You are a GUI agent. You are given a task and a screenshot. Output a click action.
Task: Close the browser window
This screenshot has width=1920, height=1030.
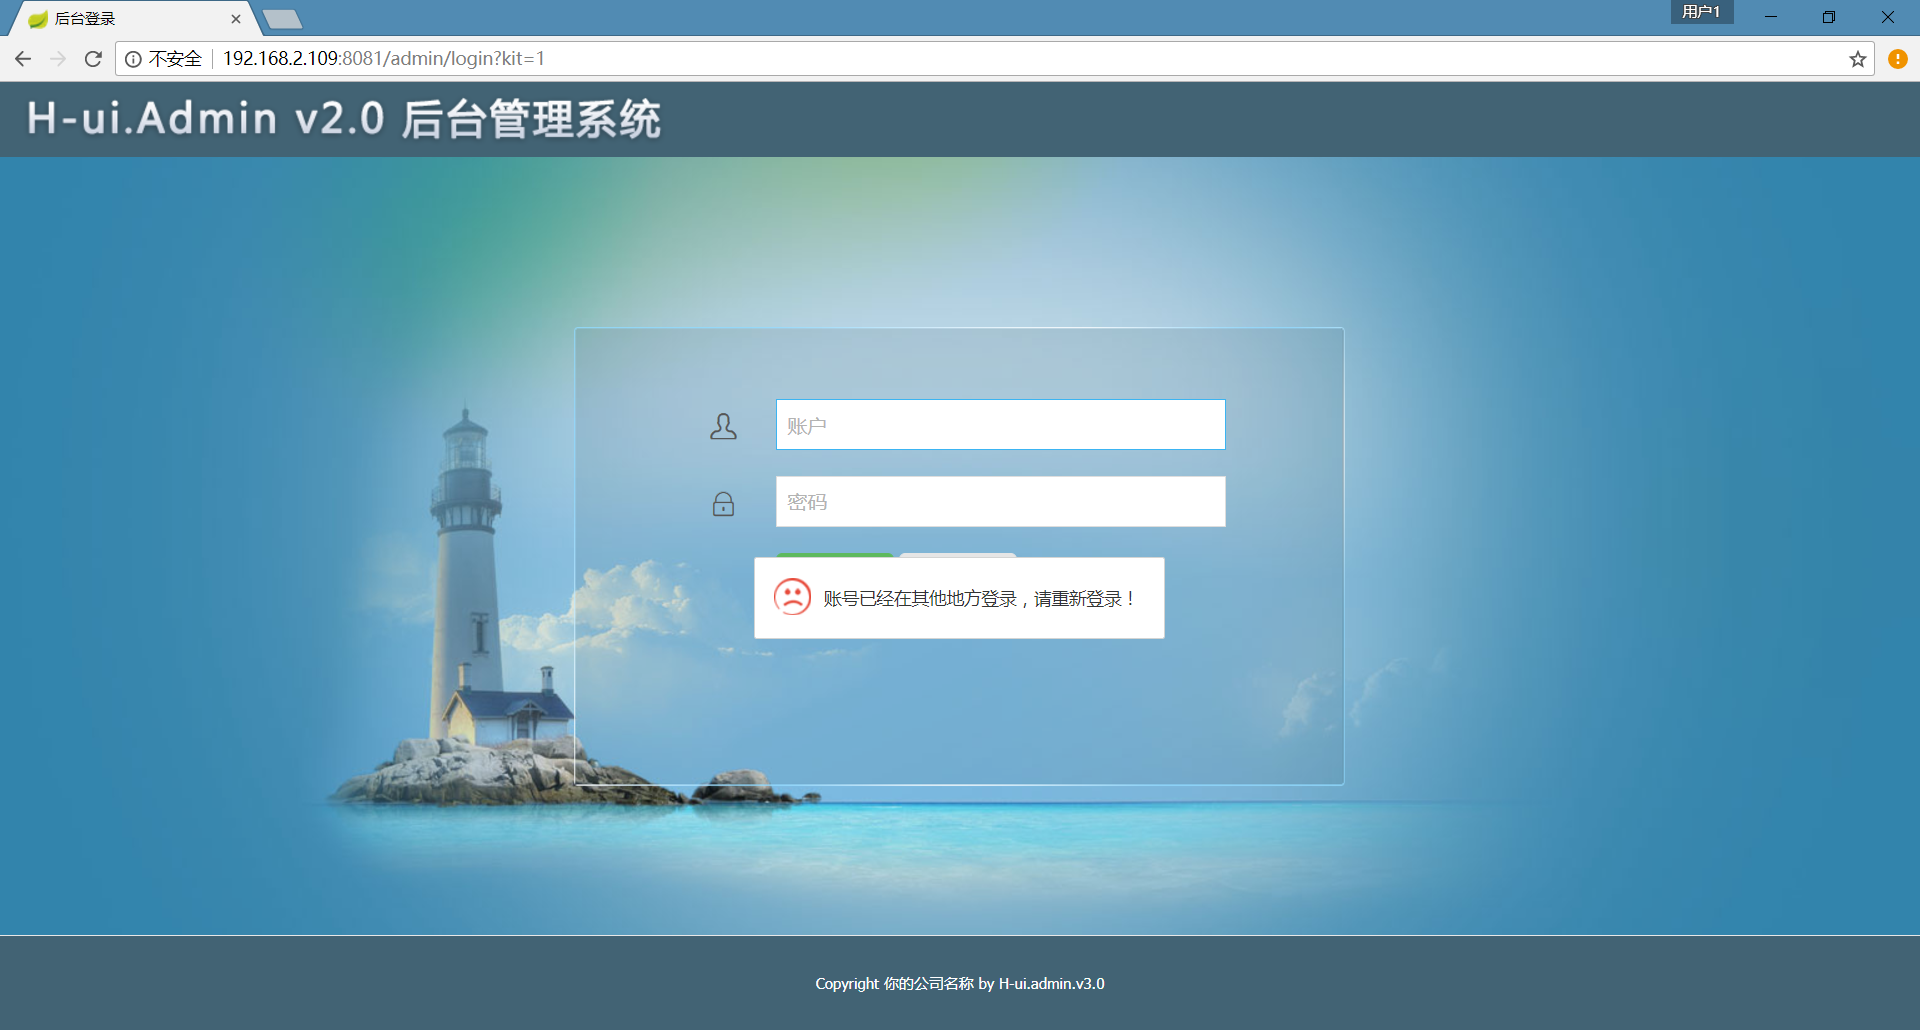point(1887,17)
